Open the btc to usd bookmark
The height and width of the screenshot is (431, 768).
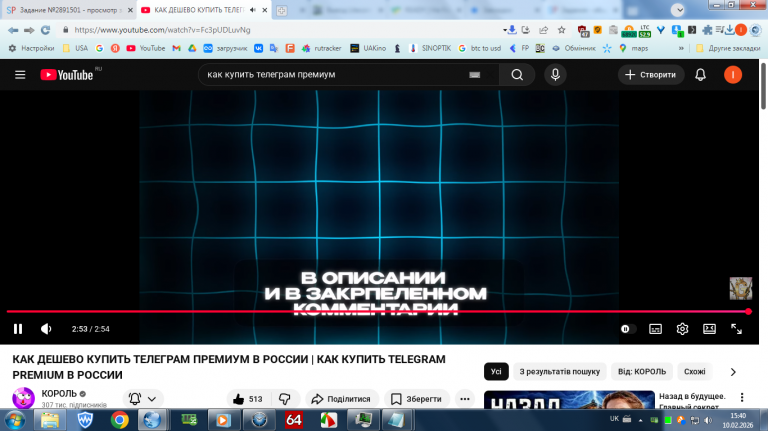(480, 48)
